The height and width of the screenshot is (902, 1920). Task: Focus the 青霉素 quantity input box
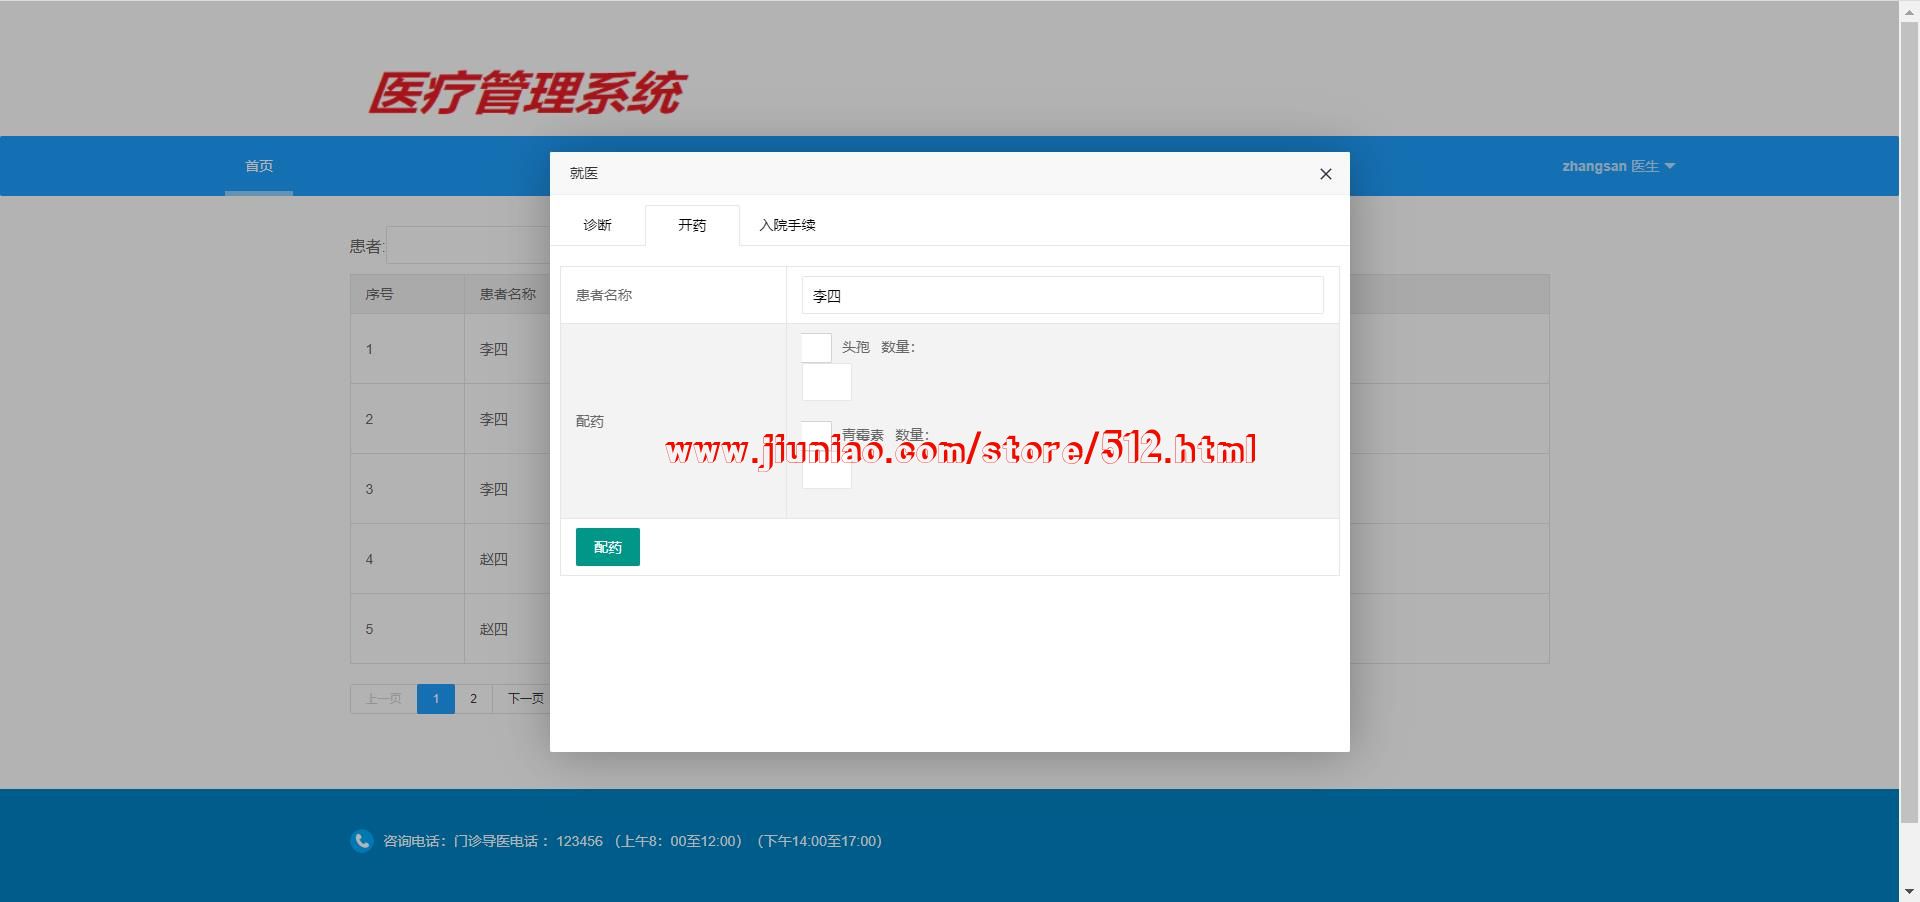click(x=826, y=470)
